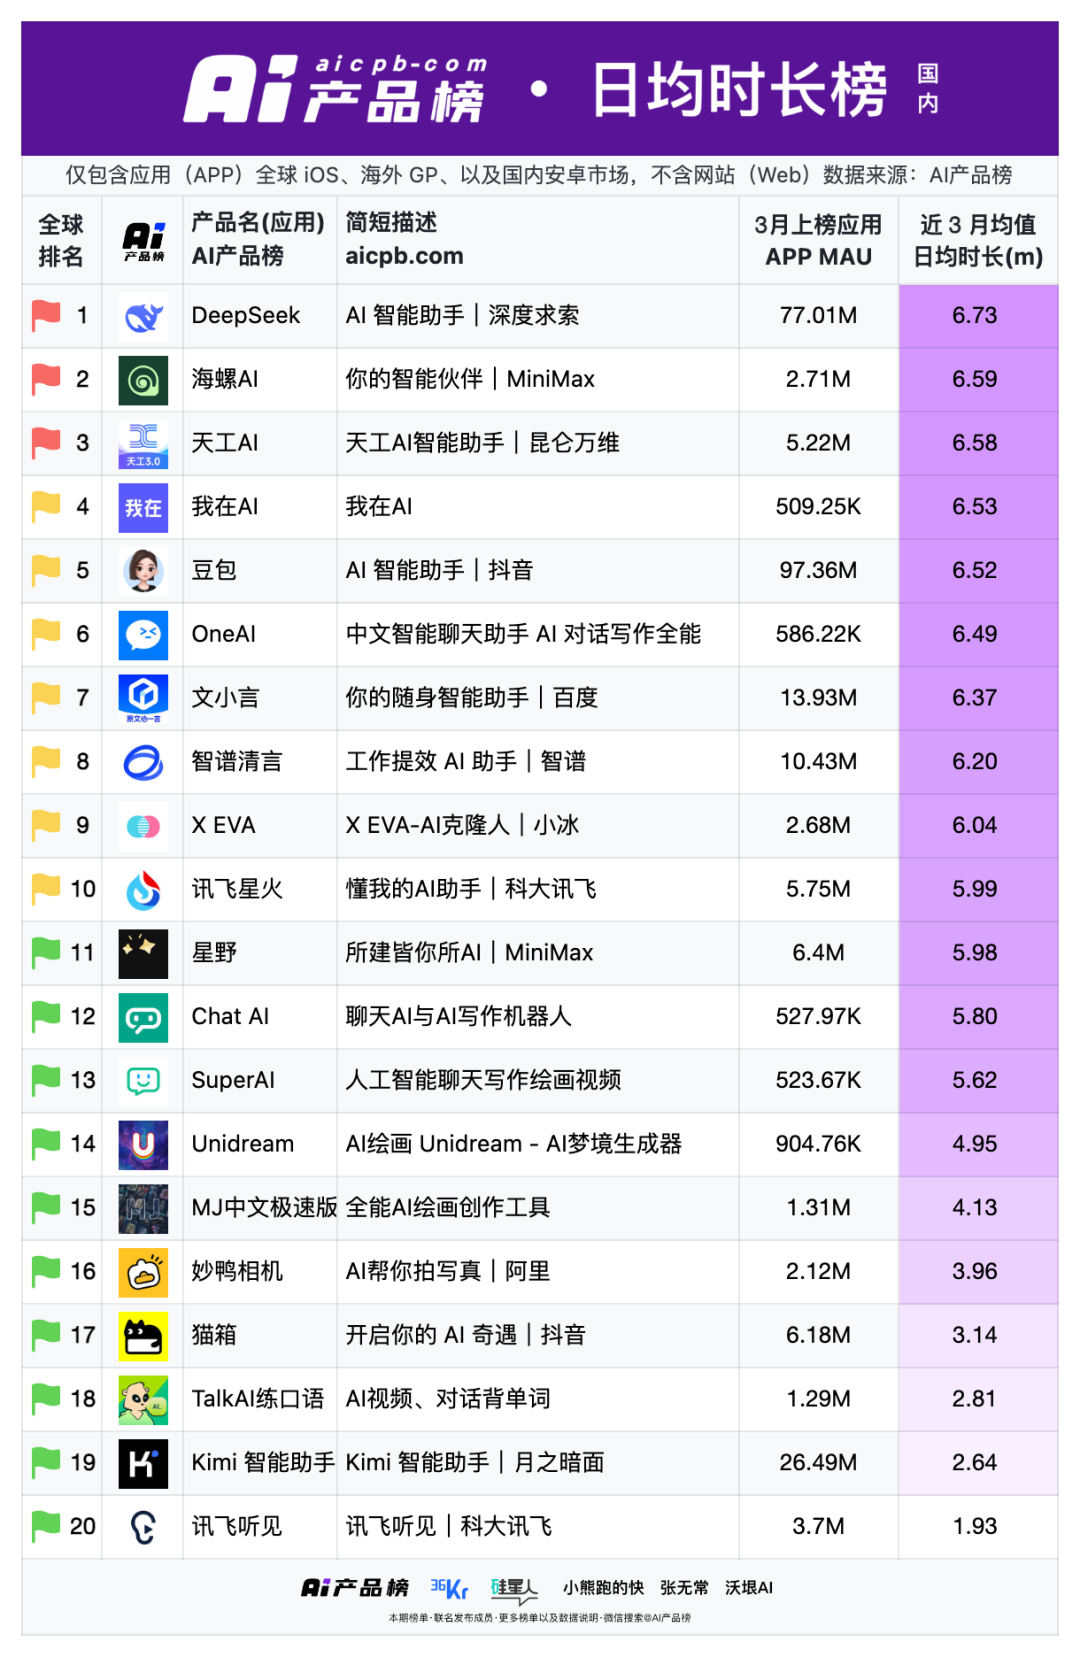Click the Kimi black K icon

click(143, 1464)
